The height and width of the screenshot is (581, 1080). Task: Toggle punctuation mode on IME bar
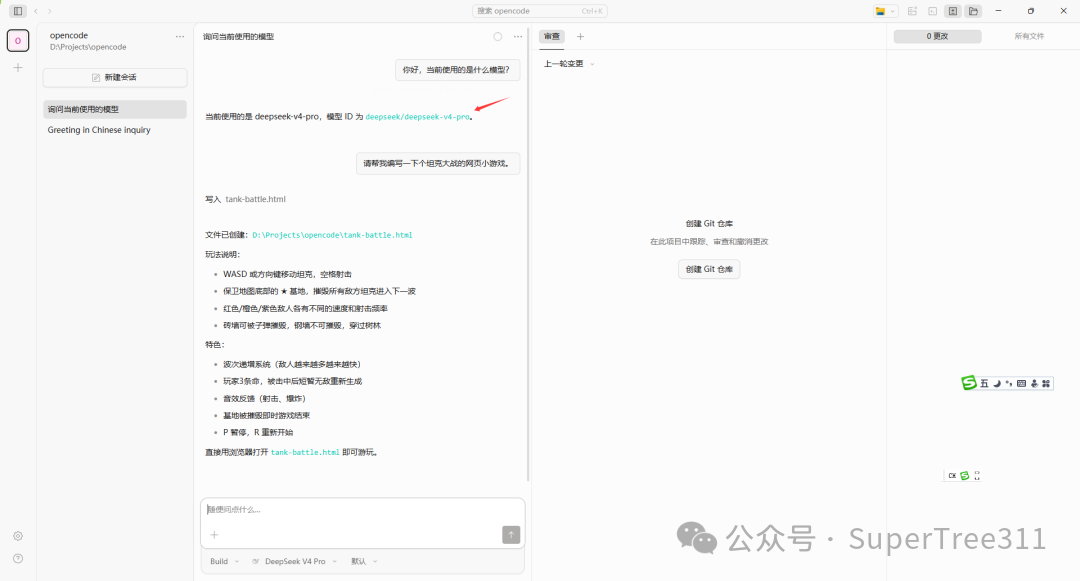click(x=1009, y=383)
